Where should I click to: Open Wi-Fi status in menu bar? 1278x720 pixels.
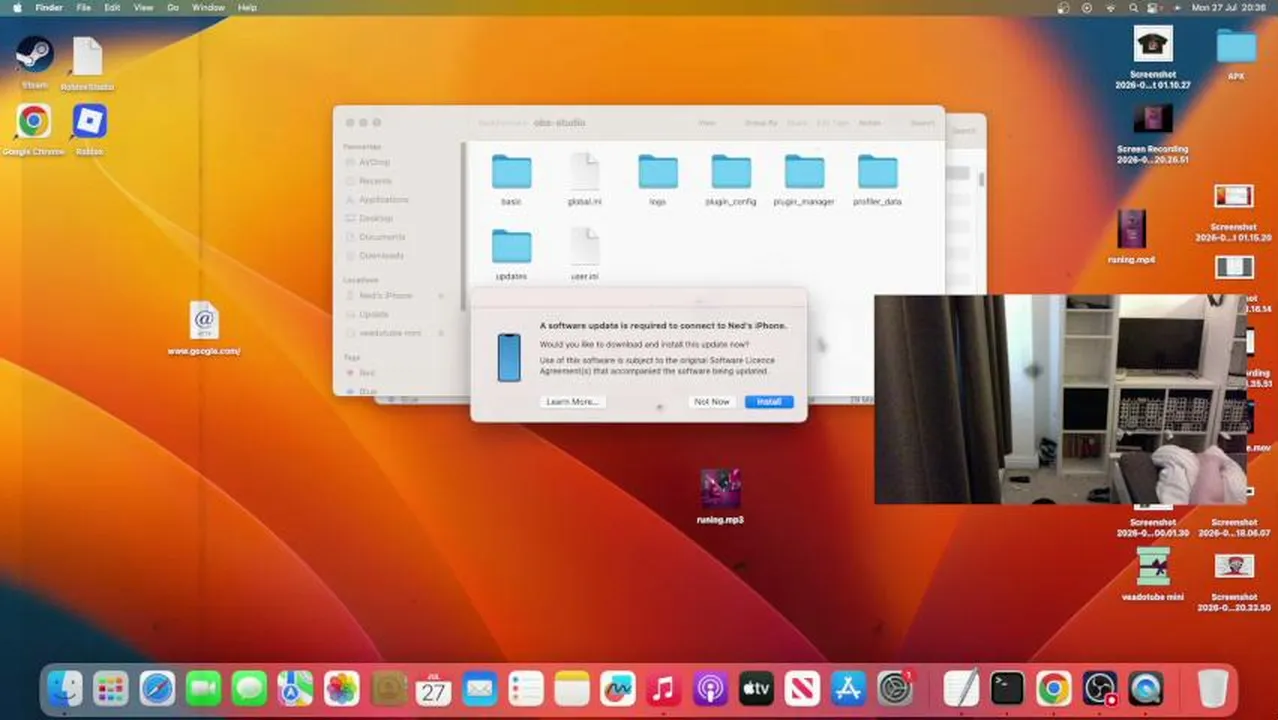point(1110,7)
